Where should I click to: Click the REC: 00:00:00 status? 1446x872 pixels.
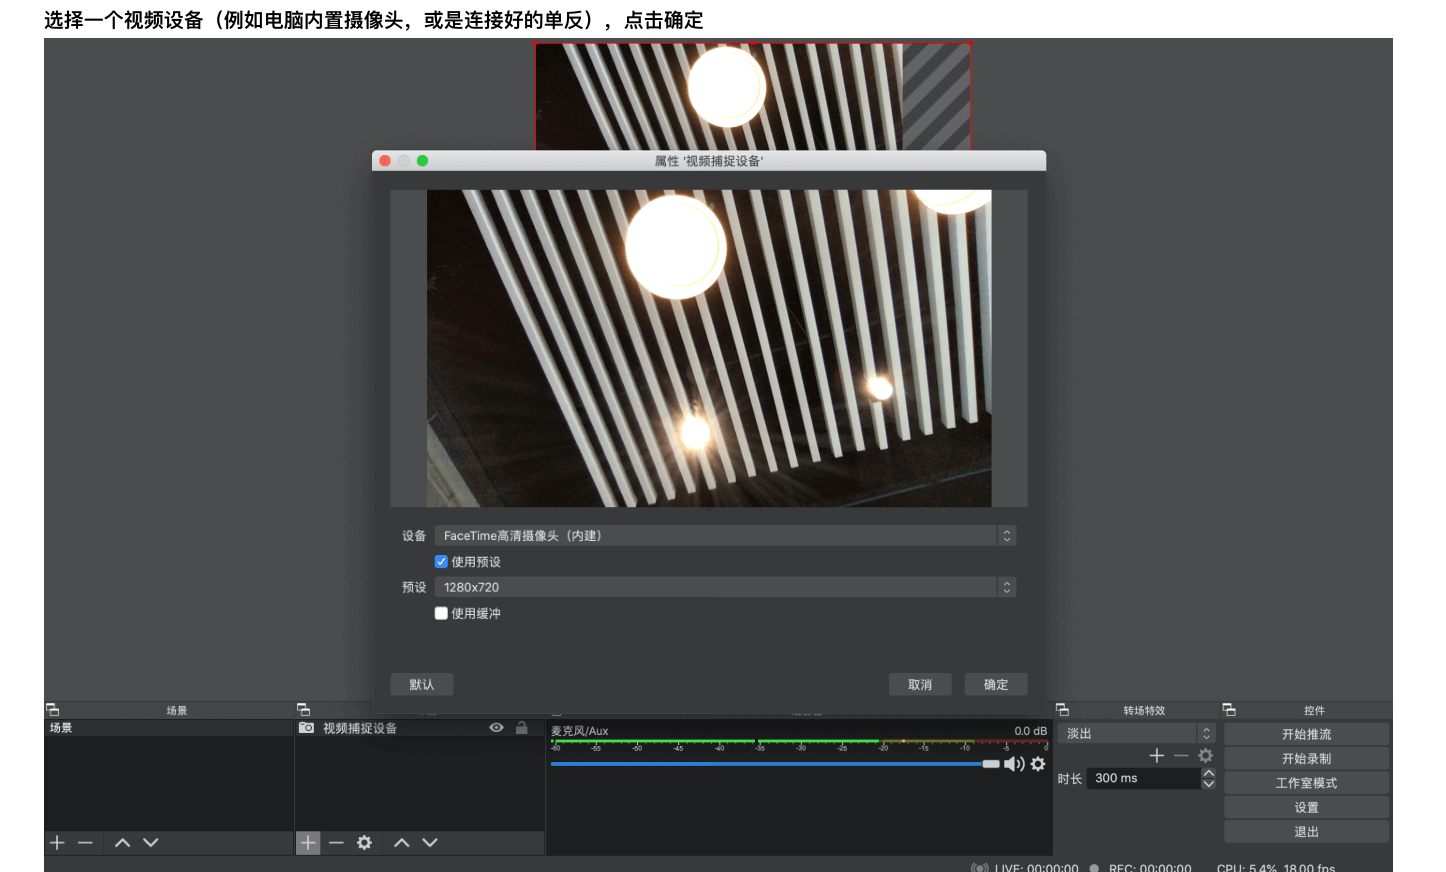pos(1150,868)
